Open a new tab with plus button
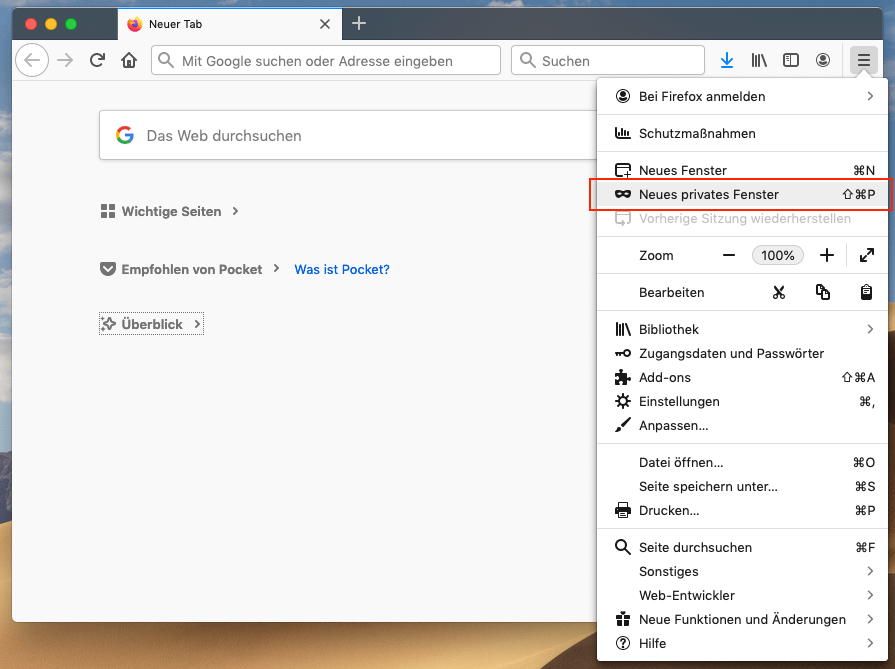Viewport: 895px width, 669px height. (x=358, y=23)
